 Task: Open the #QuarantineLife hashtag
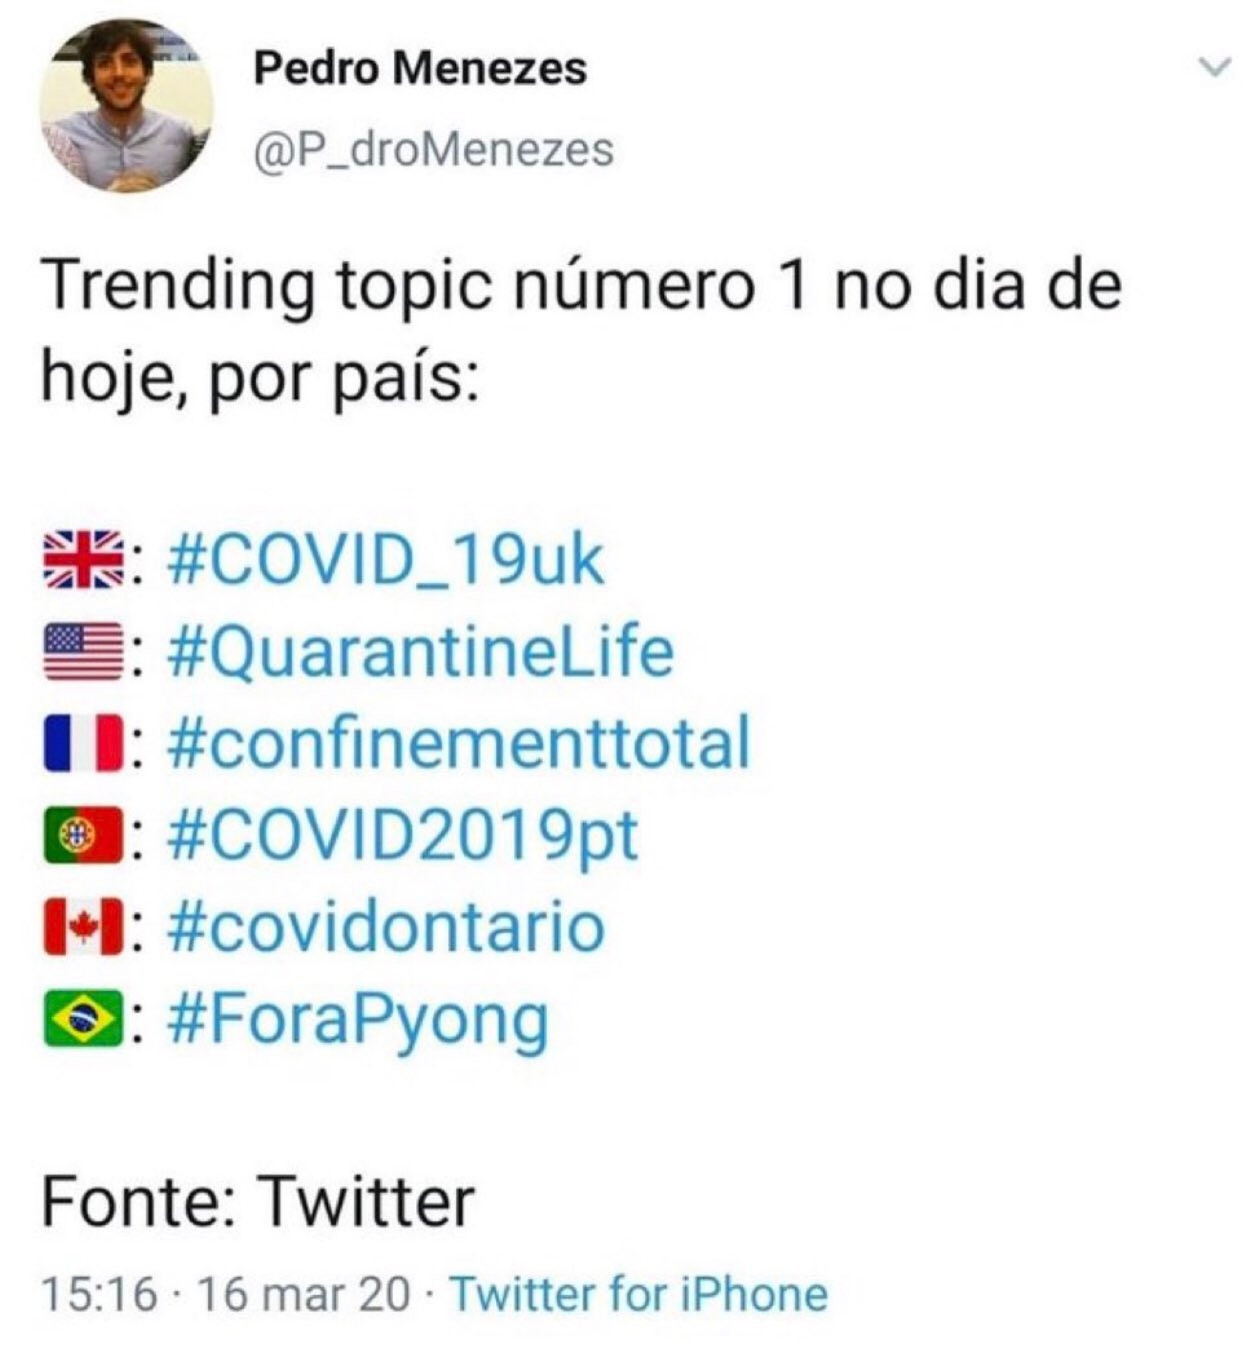[422, 651]
